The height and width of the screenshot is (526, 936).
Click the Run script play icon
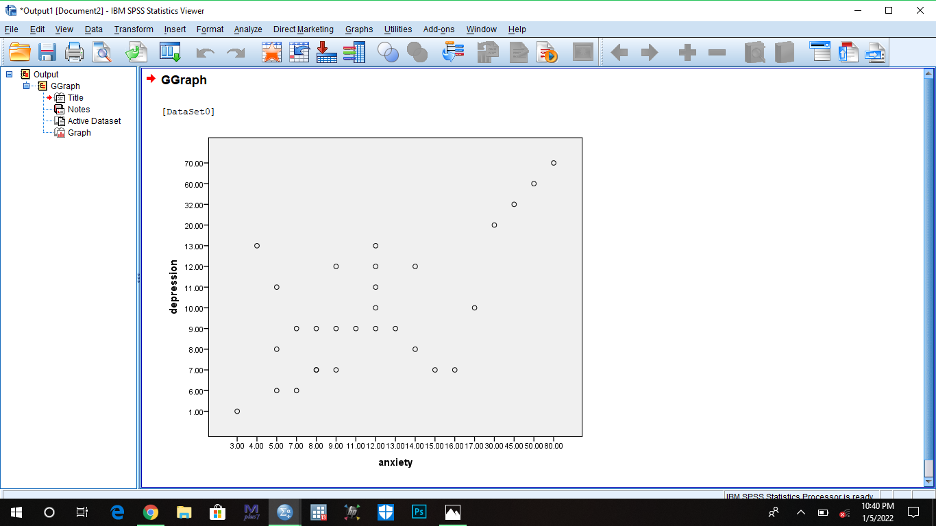point(547,53)
